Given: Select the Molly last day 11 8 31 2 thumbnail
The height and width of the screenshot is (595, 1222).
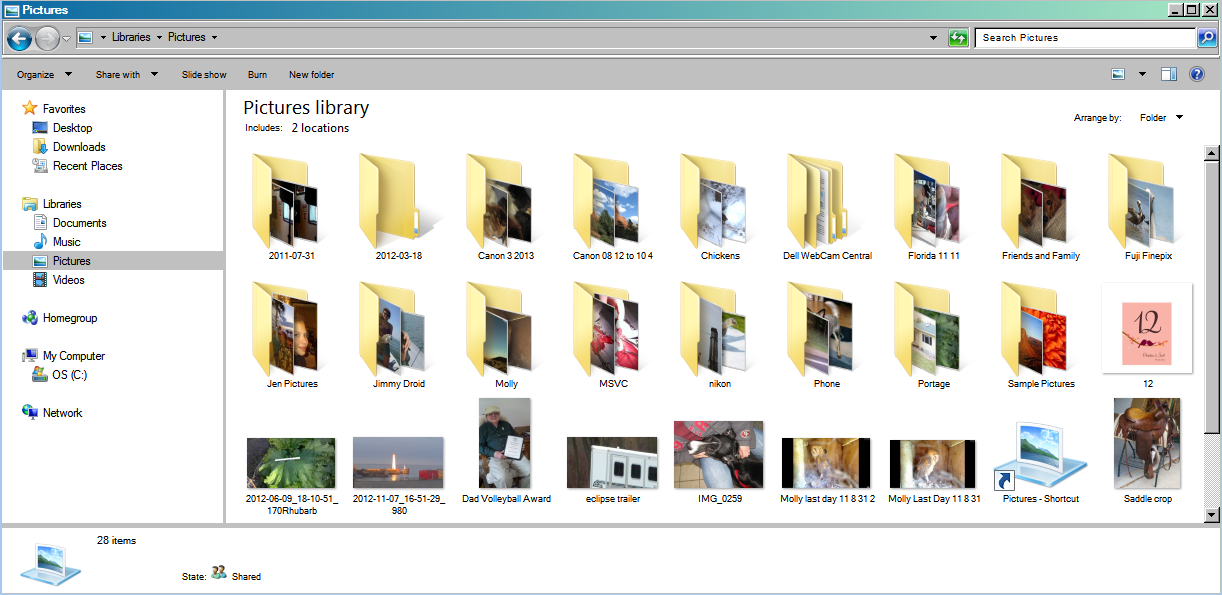Looking at the screenshot, I should [x=826, y=463].
